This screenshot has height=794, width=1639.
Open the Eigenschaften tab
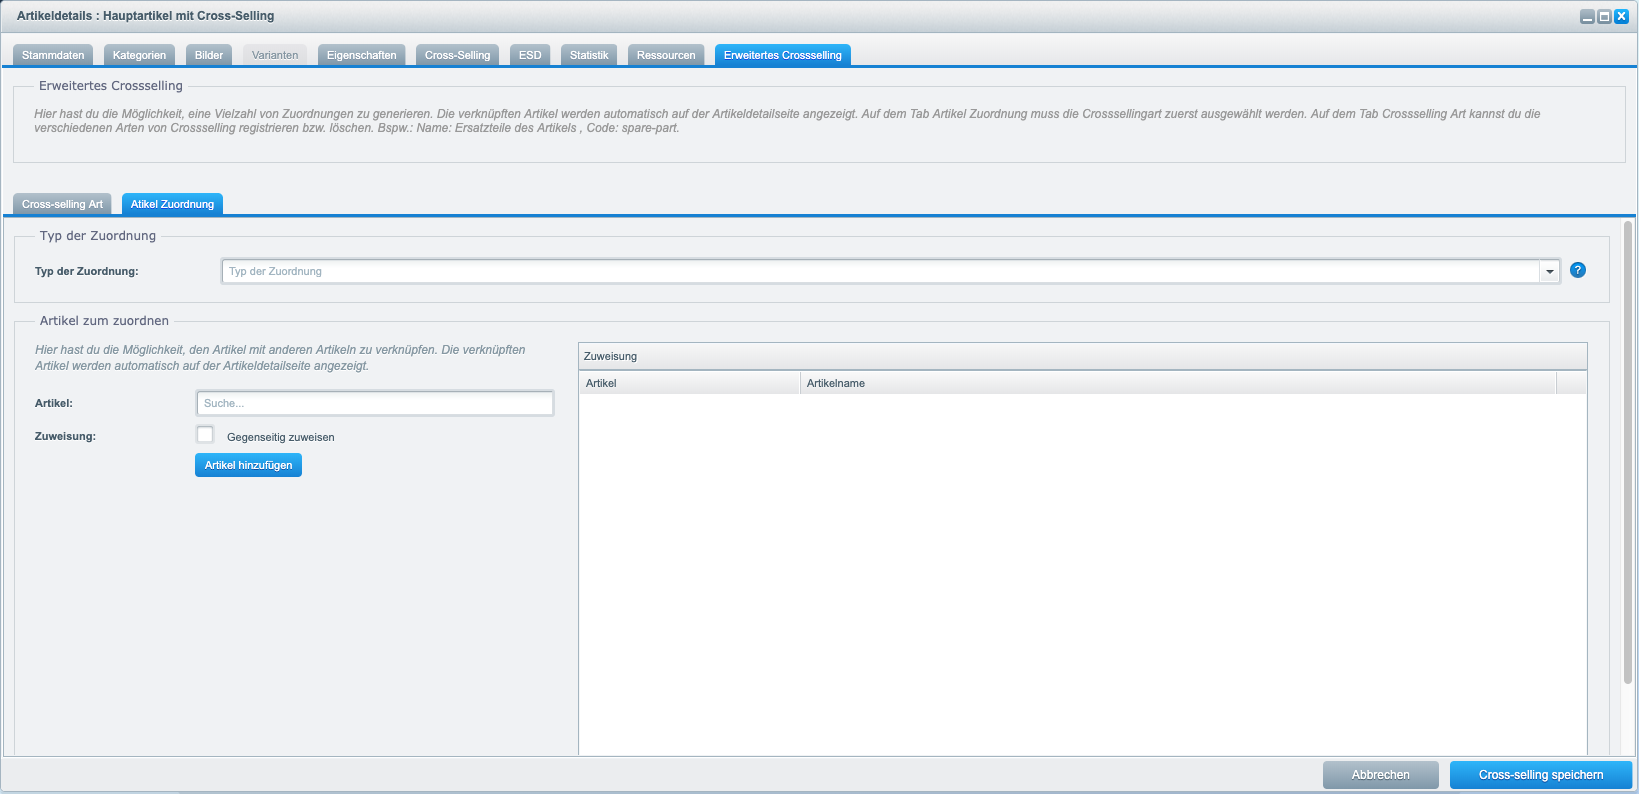362,55
